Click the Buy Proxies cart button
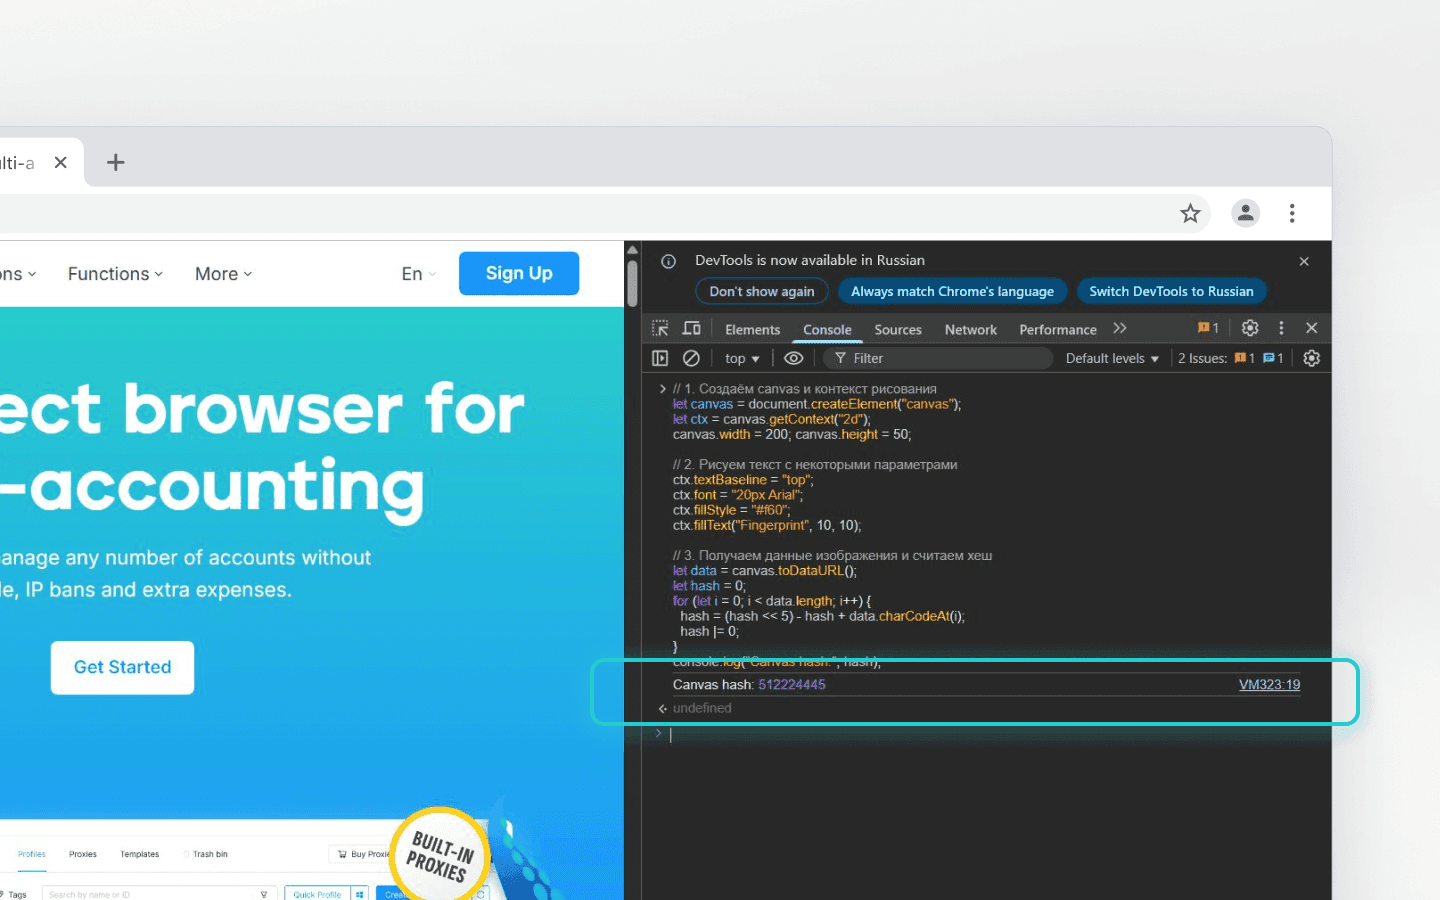The height and width of the screenshot is (900, 1440). pos(362,854)
